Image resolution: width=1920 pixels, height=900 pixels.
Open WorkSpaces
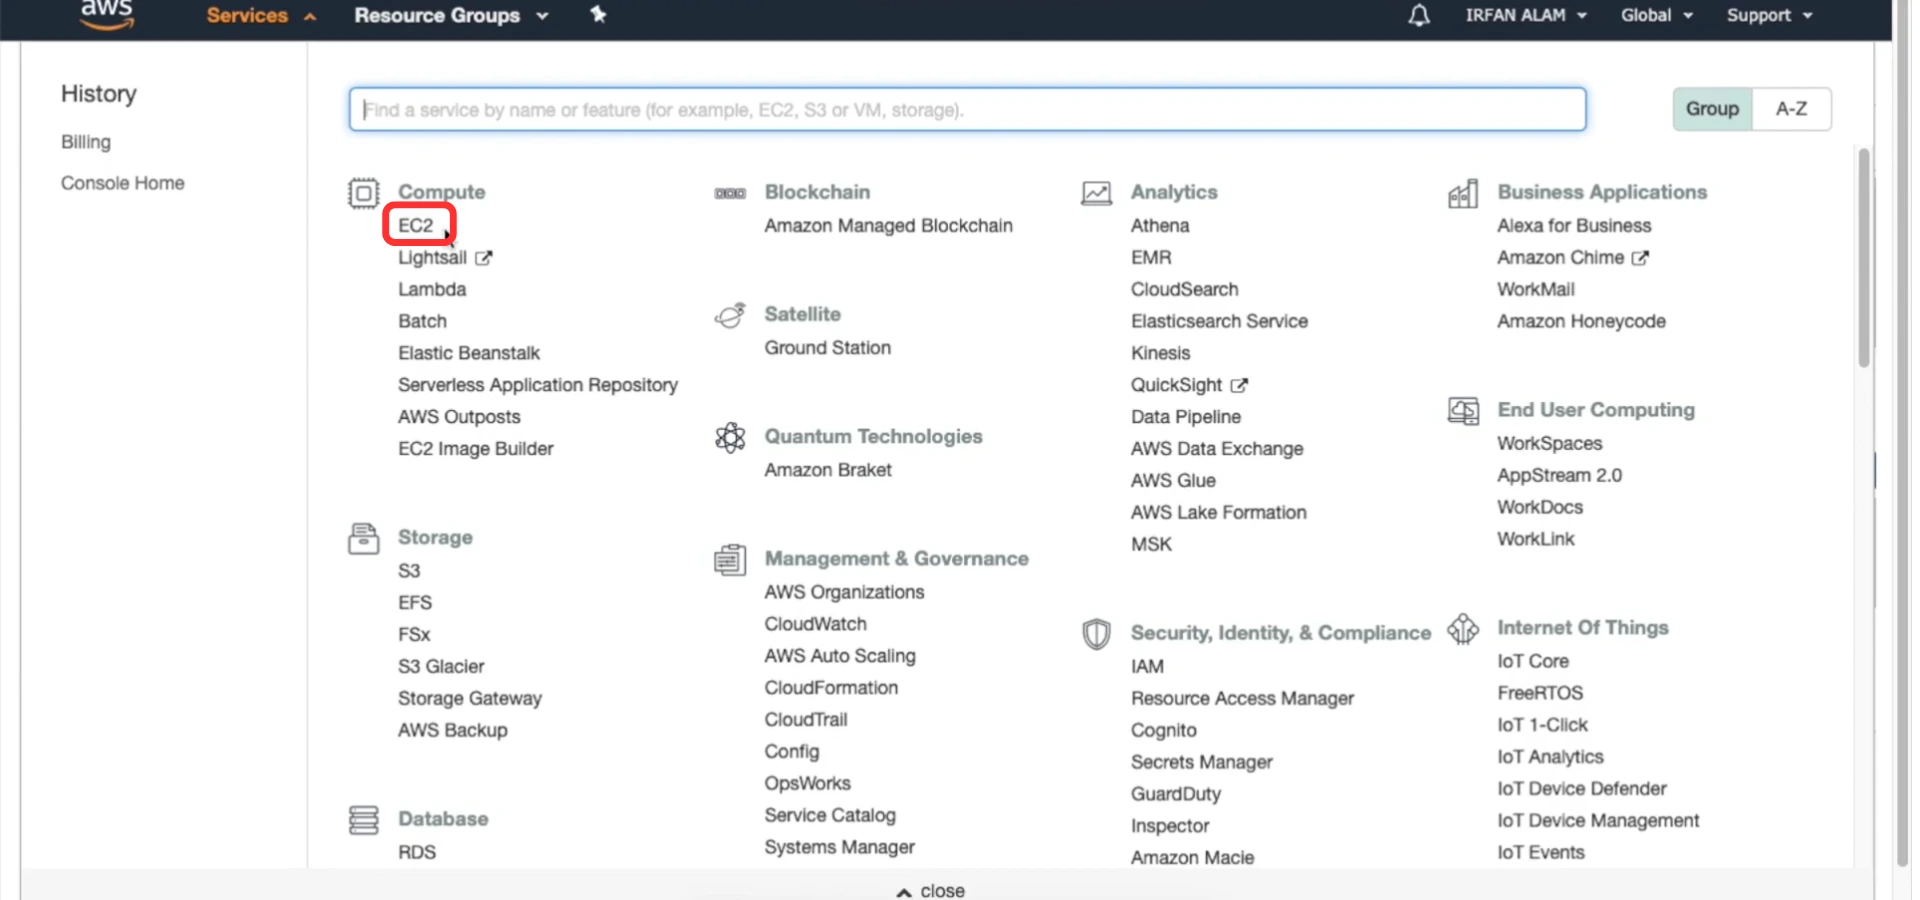(x=1549, y=444)
